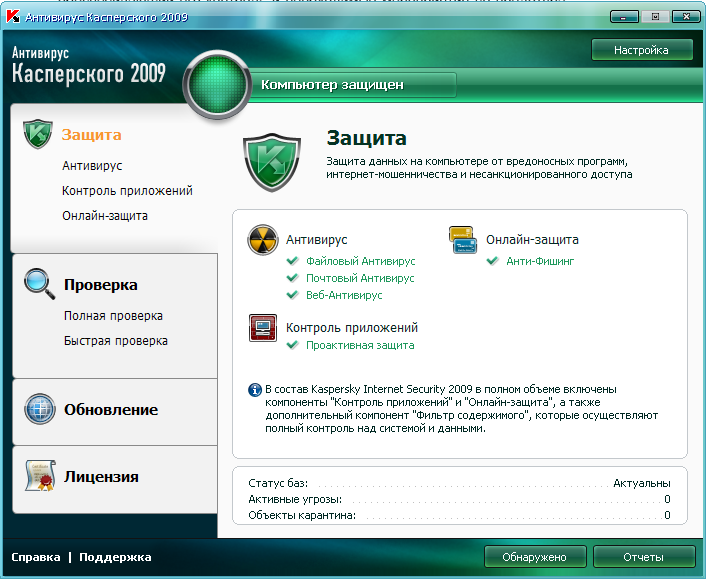Click the Компьютер защищен status bar

pyautogui.click(x=352, y=85)
